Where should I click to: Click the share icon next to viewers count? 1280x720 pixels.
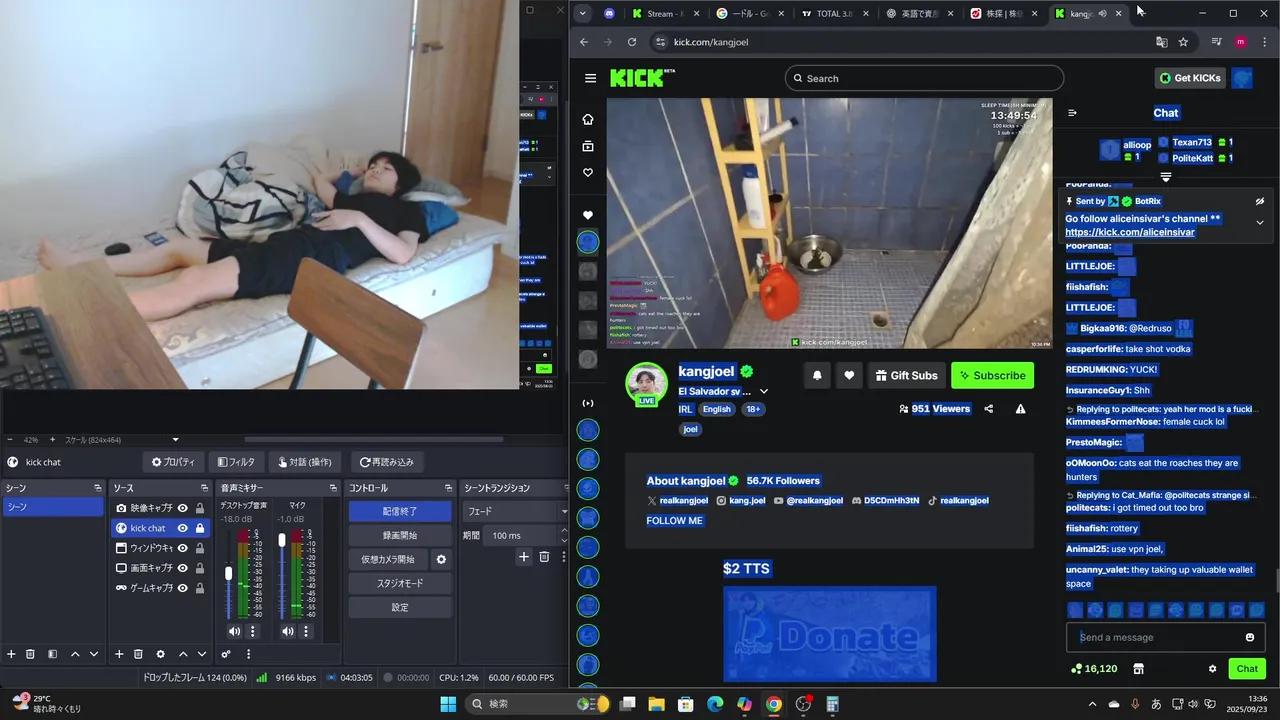coord(989,408)
